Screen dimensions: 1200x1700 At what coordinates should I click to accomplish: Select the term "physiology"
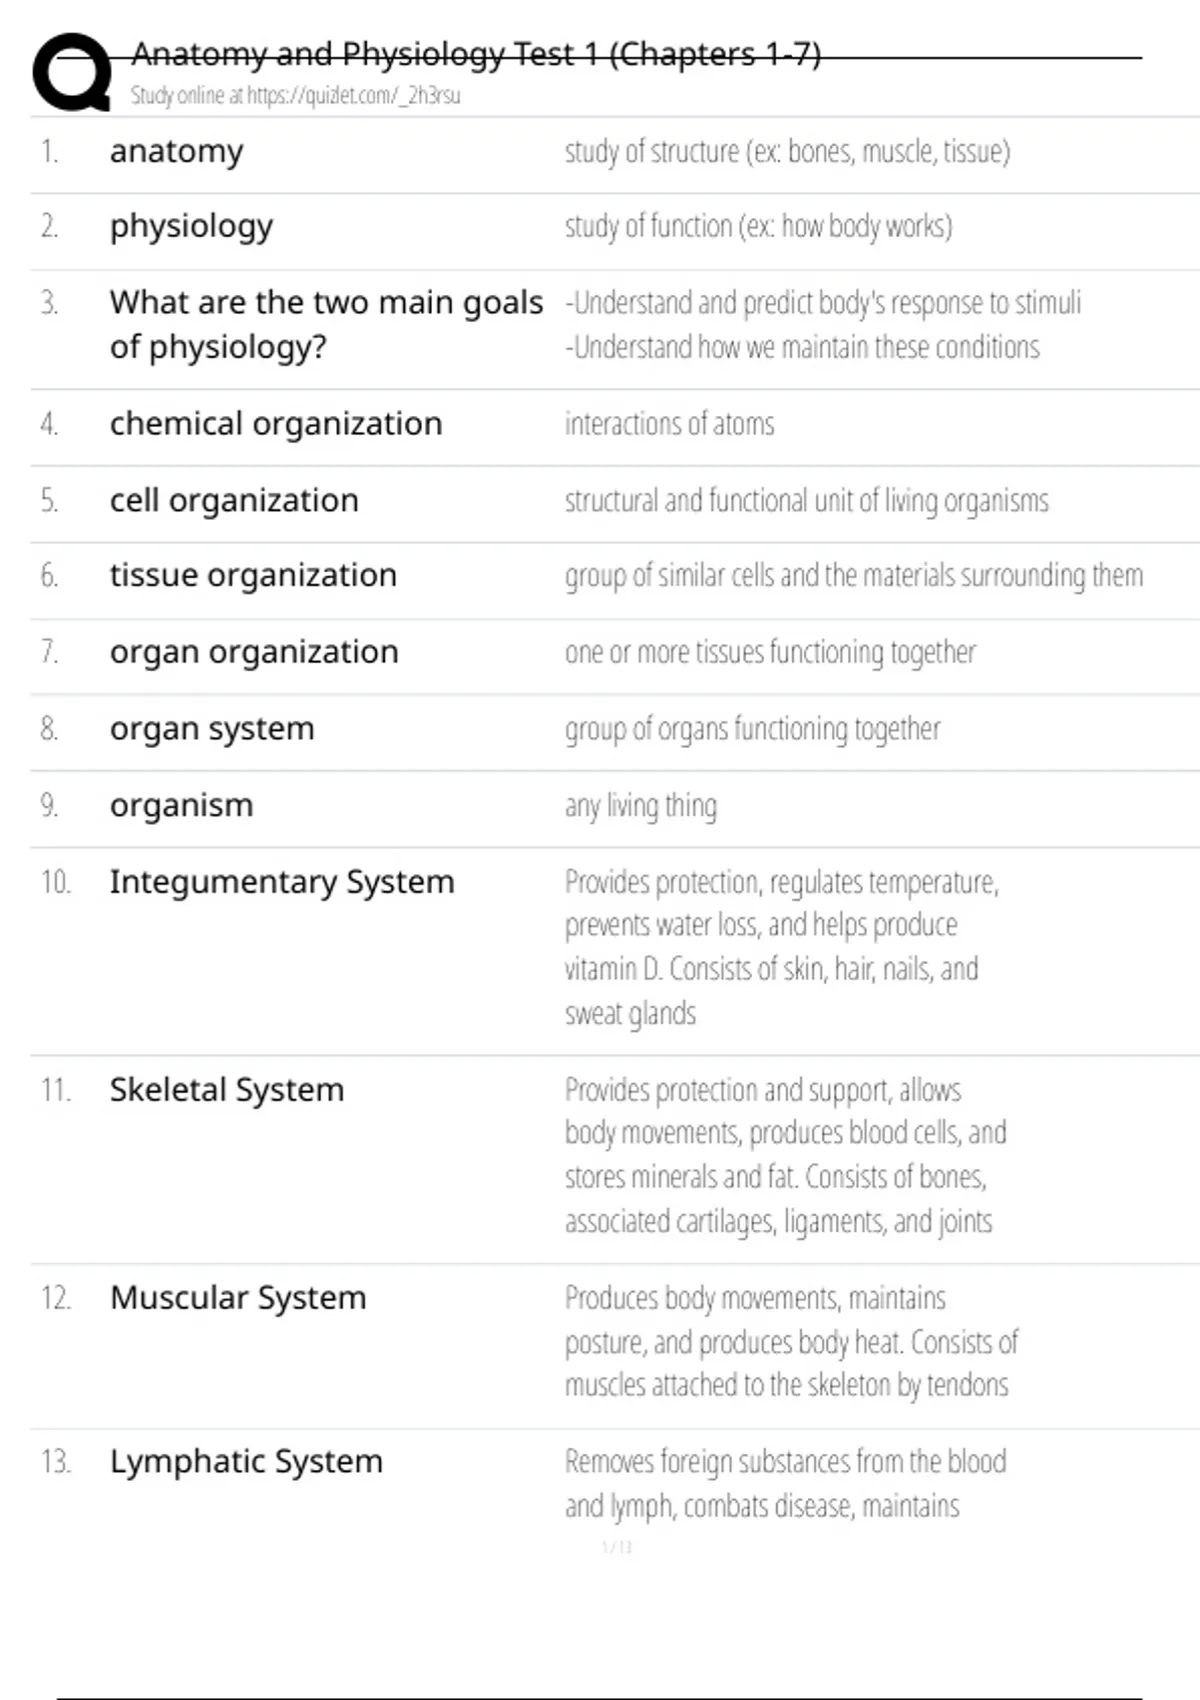click(191, 226)
